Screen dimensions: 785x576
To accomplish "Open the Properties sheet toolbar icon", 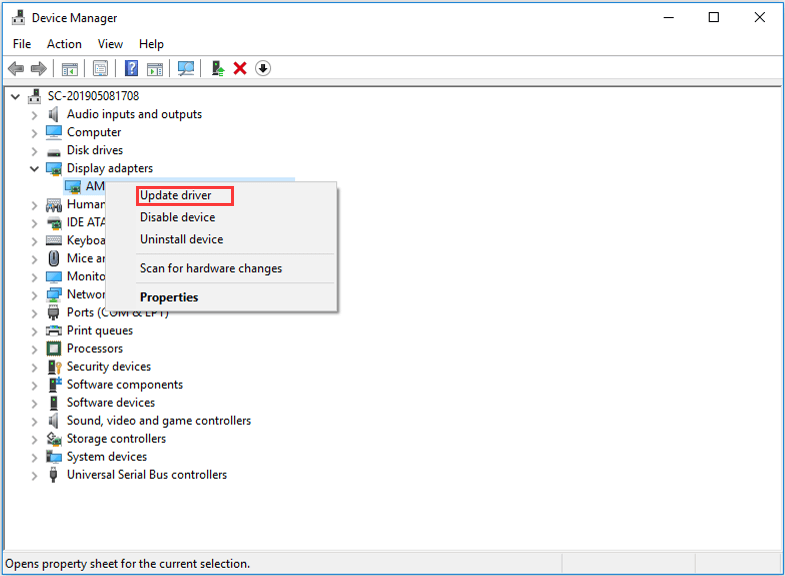I will point(100,68).
